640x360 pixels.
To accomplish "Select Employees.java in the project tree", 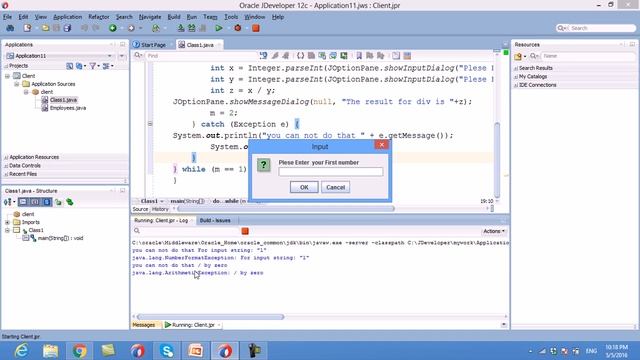I will tap(68, 108).
